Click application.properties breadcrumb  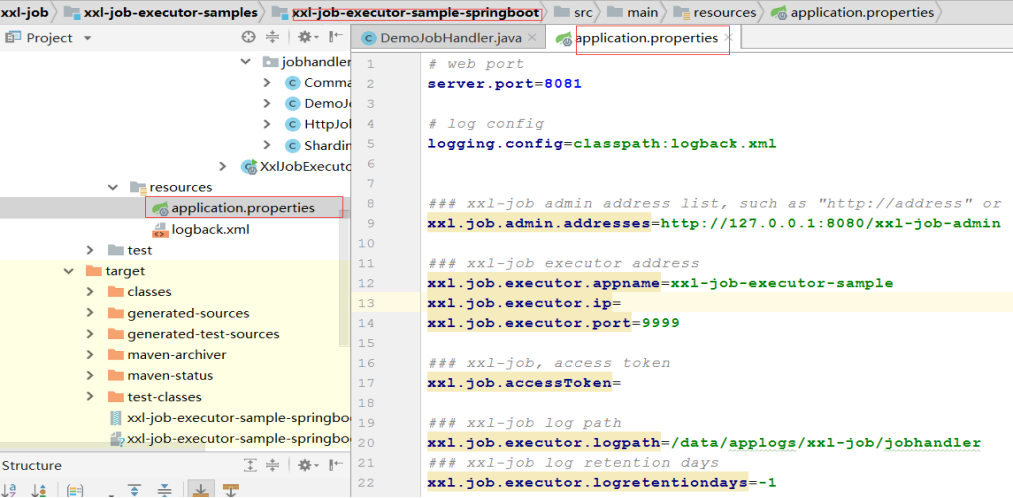click(x=862, y=12)
